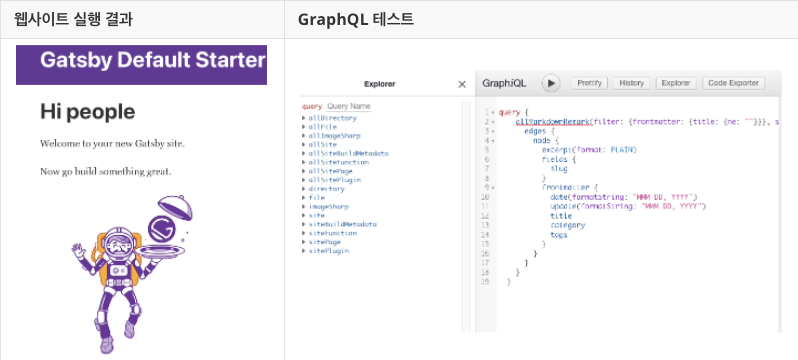Screen dimensions: 798x360
Task: Click the GraphiQL title logo
Action: [504, 83]
